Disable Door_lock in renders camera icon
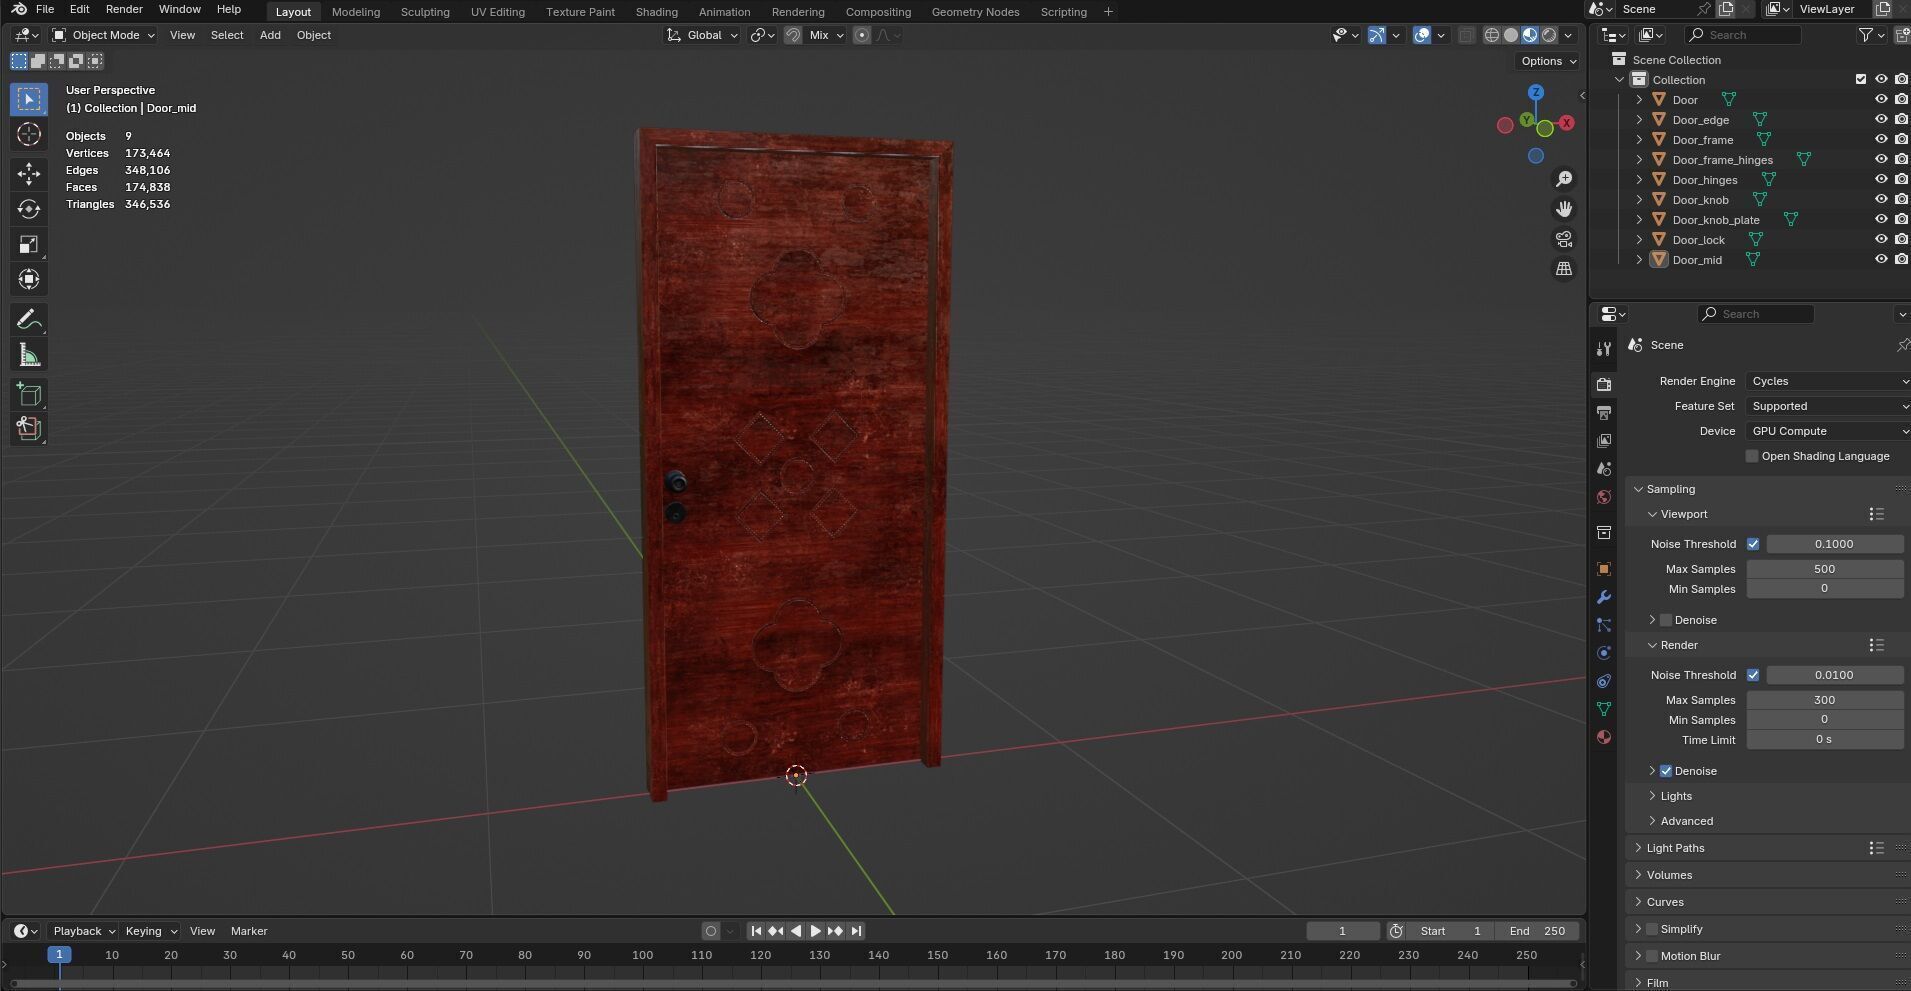1911x991 pixels. (x=1901, y=240)
